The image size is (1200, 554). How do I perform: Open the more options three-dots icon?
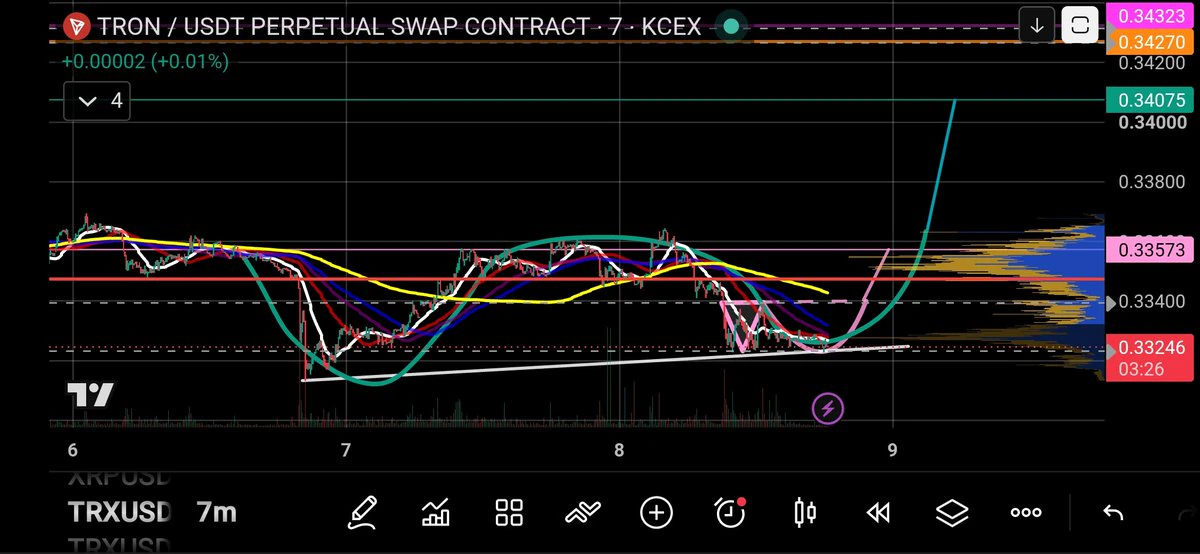(x=1026, y=513)
